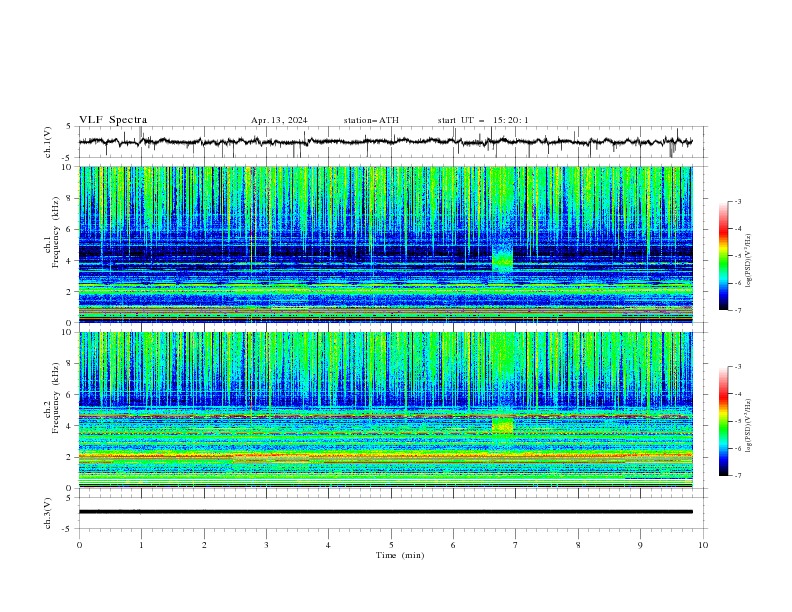The height and width of the screenshot is (612, 792).
Task: Click the red band near 2 kHz in ch.2 spectrogram
Action: [385, 456]
